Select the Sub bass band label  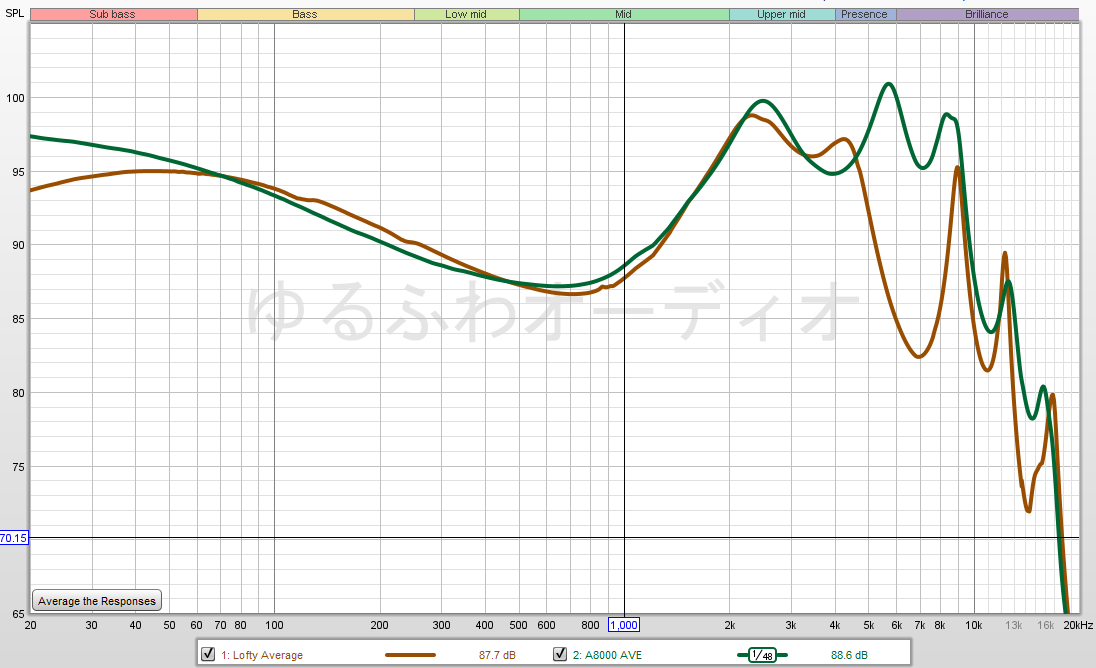pos(113,14)
